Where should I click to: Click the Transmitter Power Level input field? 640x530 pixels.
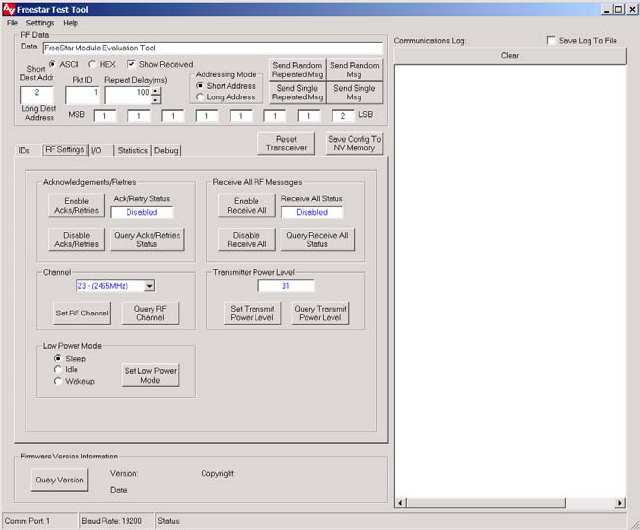[285, 286]
